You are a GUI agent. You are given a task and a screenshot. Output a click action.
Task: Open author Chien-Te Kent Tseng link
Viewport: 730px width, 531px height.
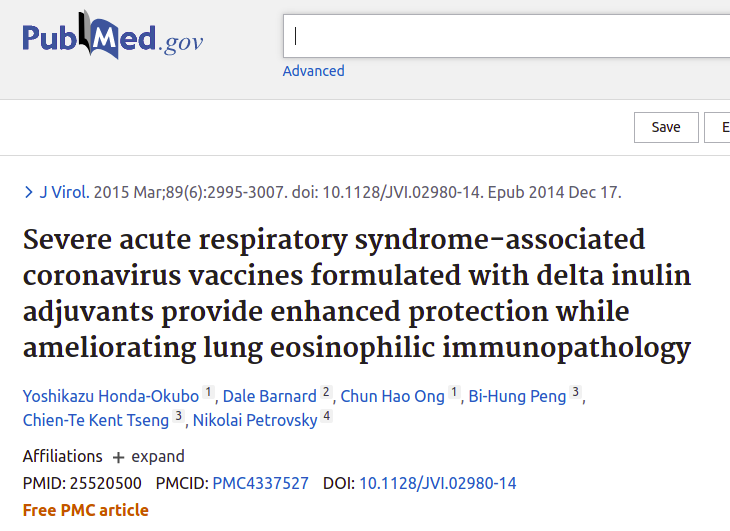coord(96,420)
